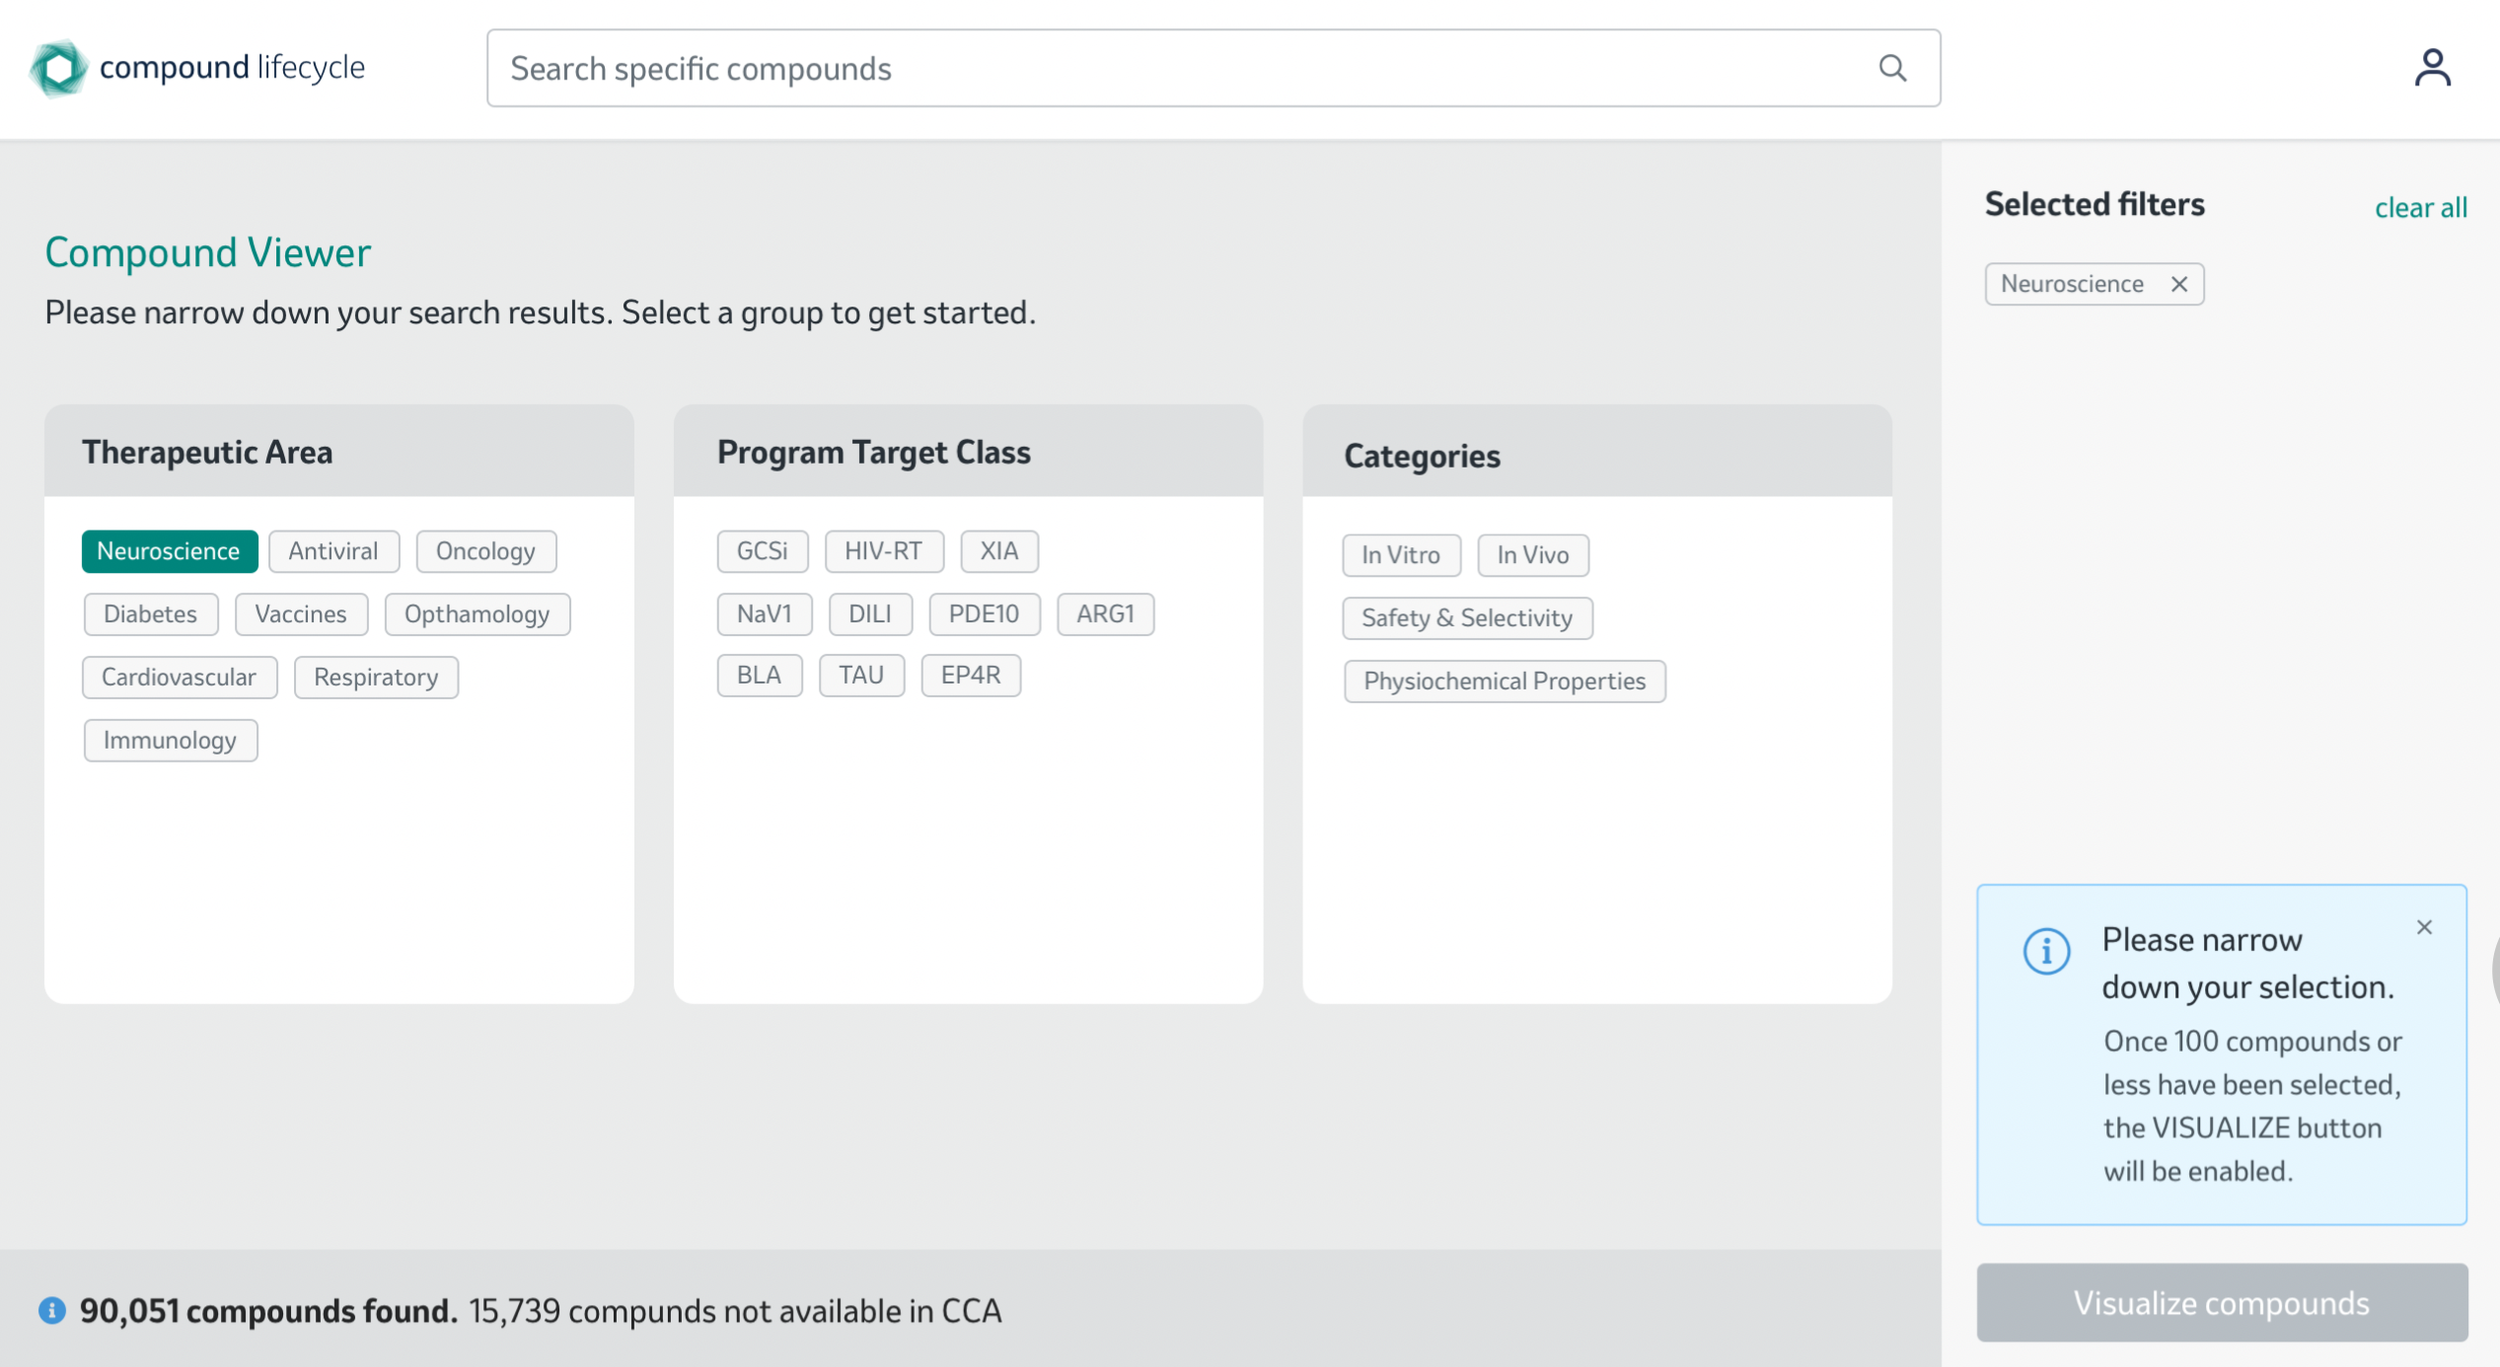Toggle the Immunology filter chip

click(170, 740)
